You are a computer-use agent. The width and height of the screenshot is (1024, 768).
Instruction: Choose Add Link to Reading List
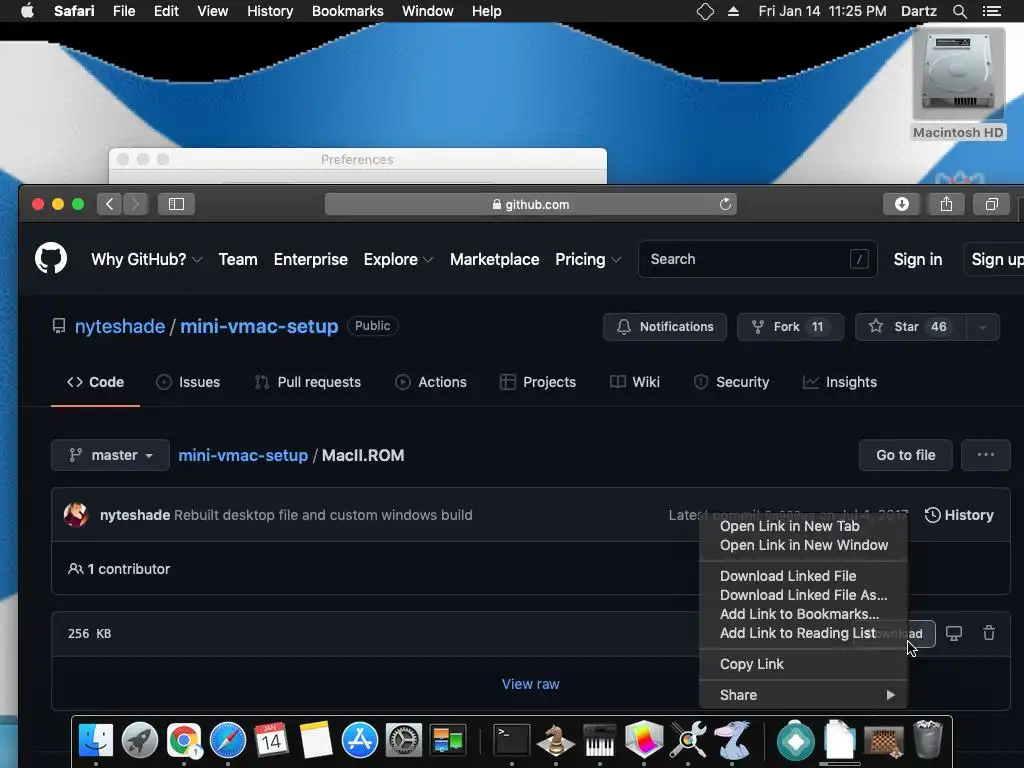click(803, 633)
